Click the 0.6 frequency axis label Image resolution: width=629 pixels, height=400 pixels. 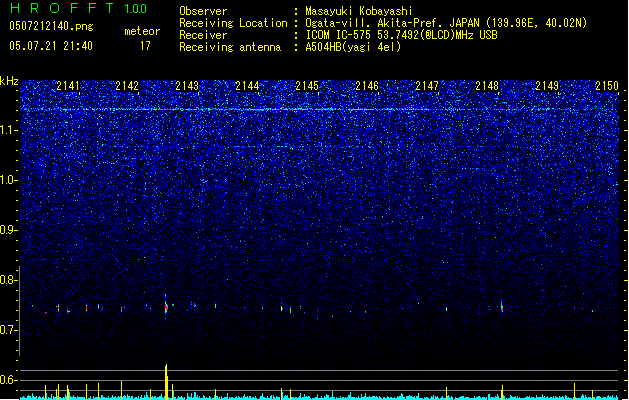(9, 380)
